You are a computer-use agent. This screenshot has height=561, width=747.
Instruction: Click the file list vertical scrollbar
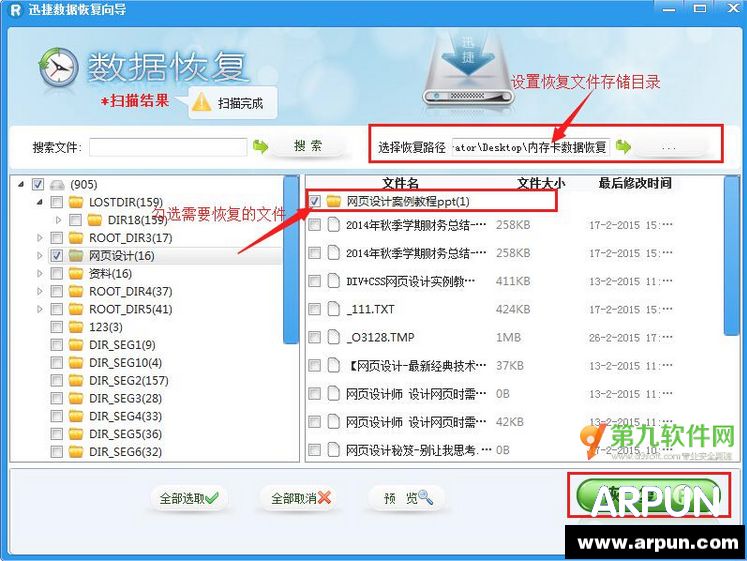click(731, 255)
